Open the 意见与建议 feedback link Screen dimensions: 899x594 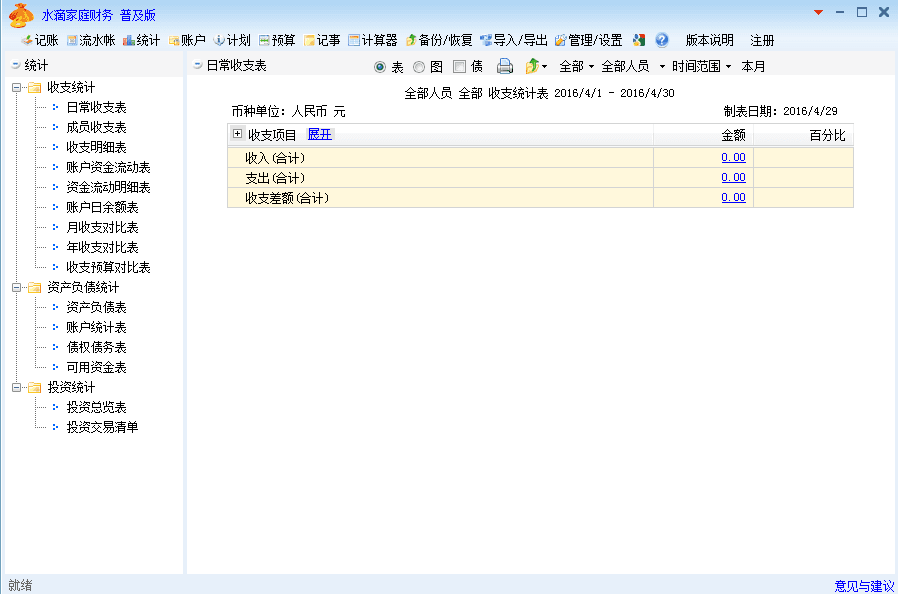[x=864, y=585]
